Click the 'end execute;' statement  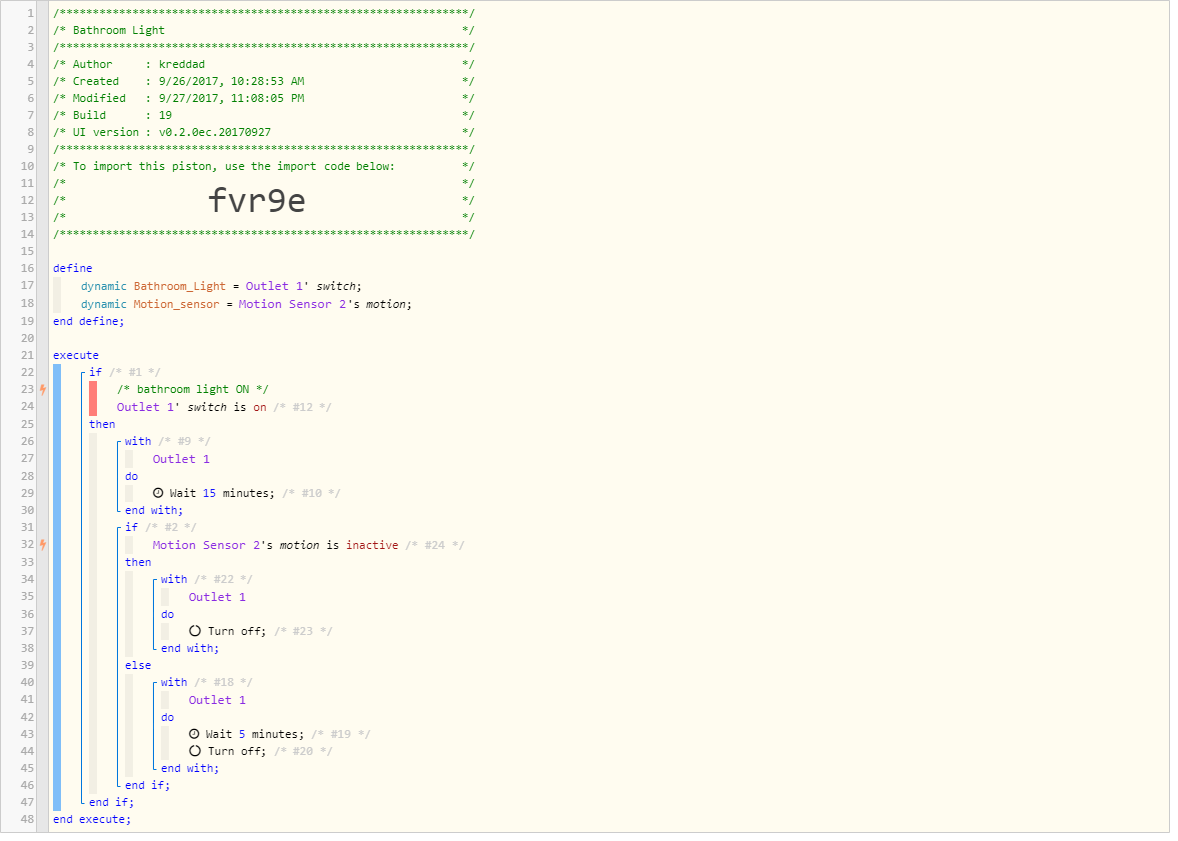coord(92,820)
